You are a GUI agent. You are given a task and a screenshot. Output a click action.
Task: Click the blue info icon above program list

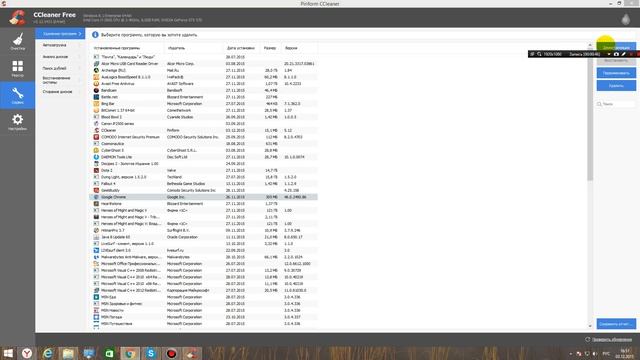coord(95,35)
